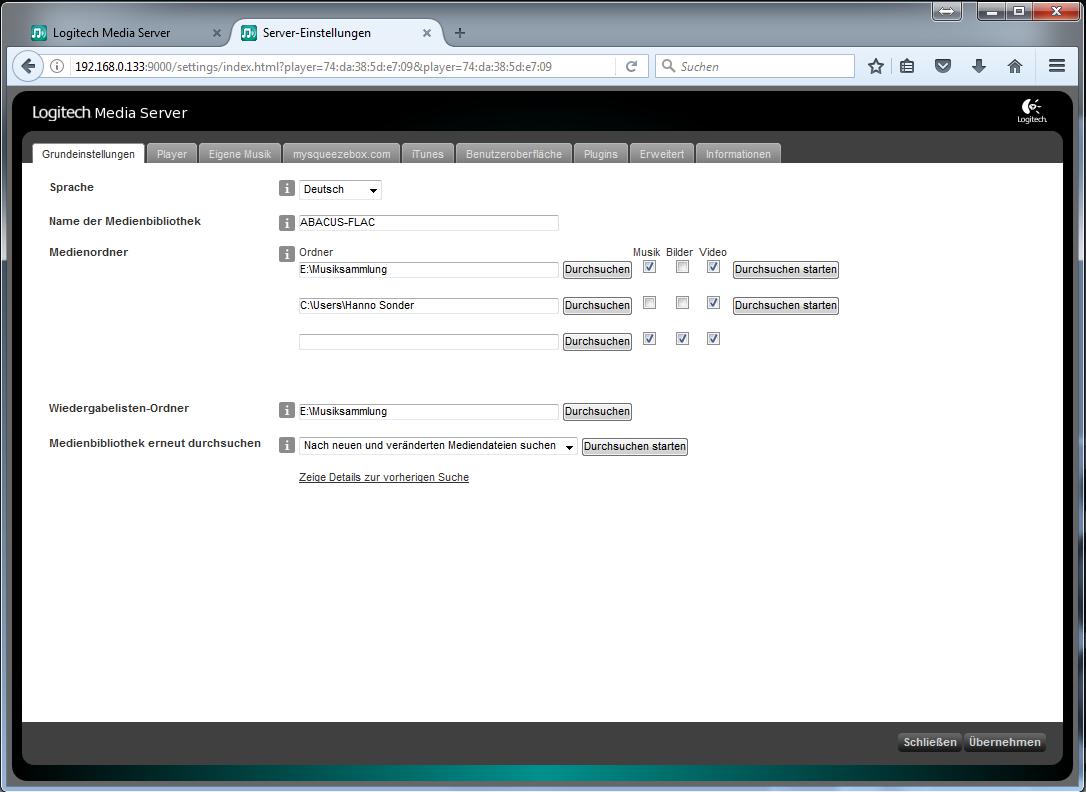Switch to Player settings tab
The width and height of the screenshot is (1086, 792).
[x=172, y=154]
